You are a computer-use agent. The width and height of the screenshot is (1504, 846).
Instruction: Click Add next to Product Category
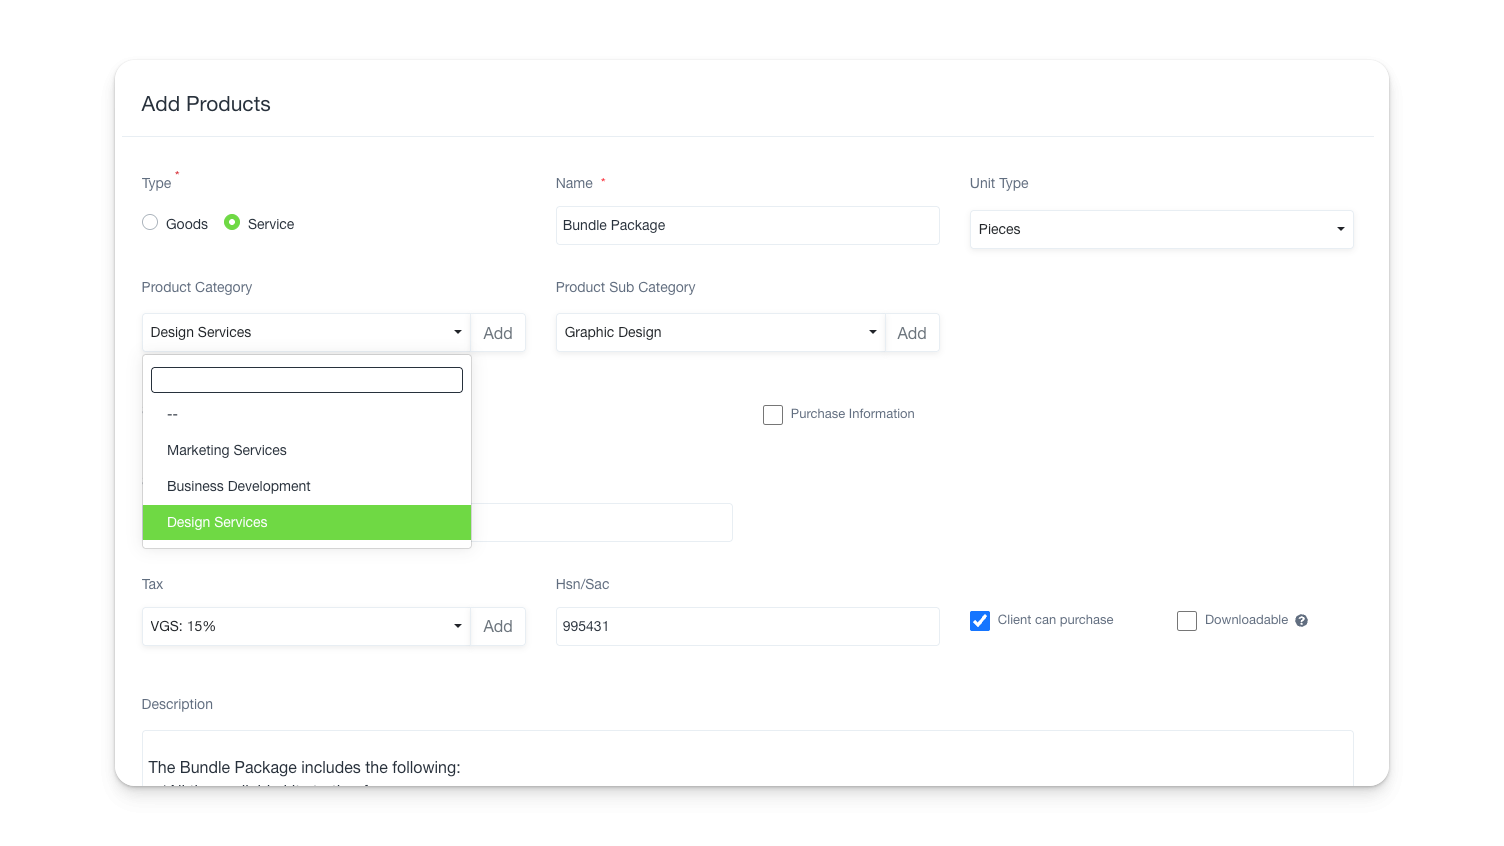pyautogui.click(x=498, y=333)
